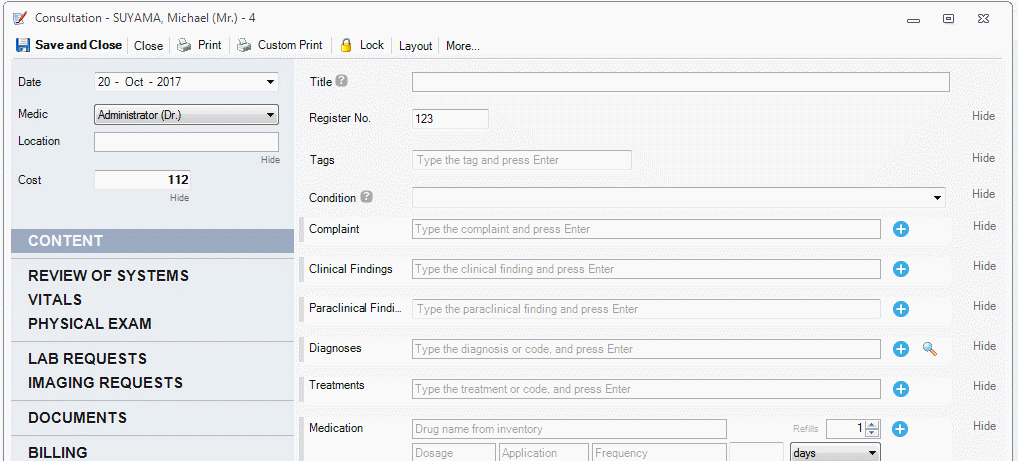Click the plus icon next to Medication
This screenshot has height=461, width=1018.
tap(899, 429)
